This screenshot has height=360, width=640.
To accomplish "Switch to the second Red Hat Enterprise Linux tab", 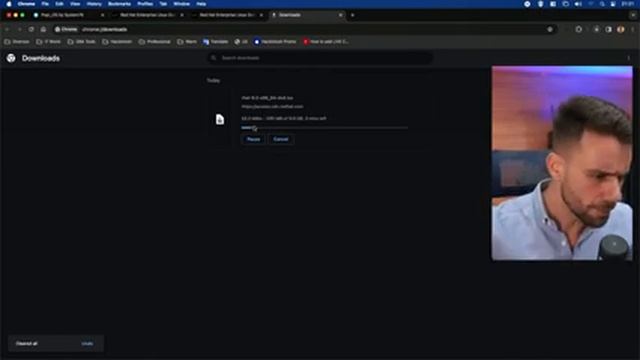I will pos(148,15).
